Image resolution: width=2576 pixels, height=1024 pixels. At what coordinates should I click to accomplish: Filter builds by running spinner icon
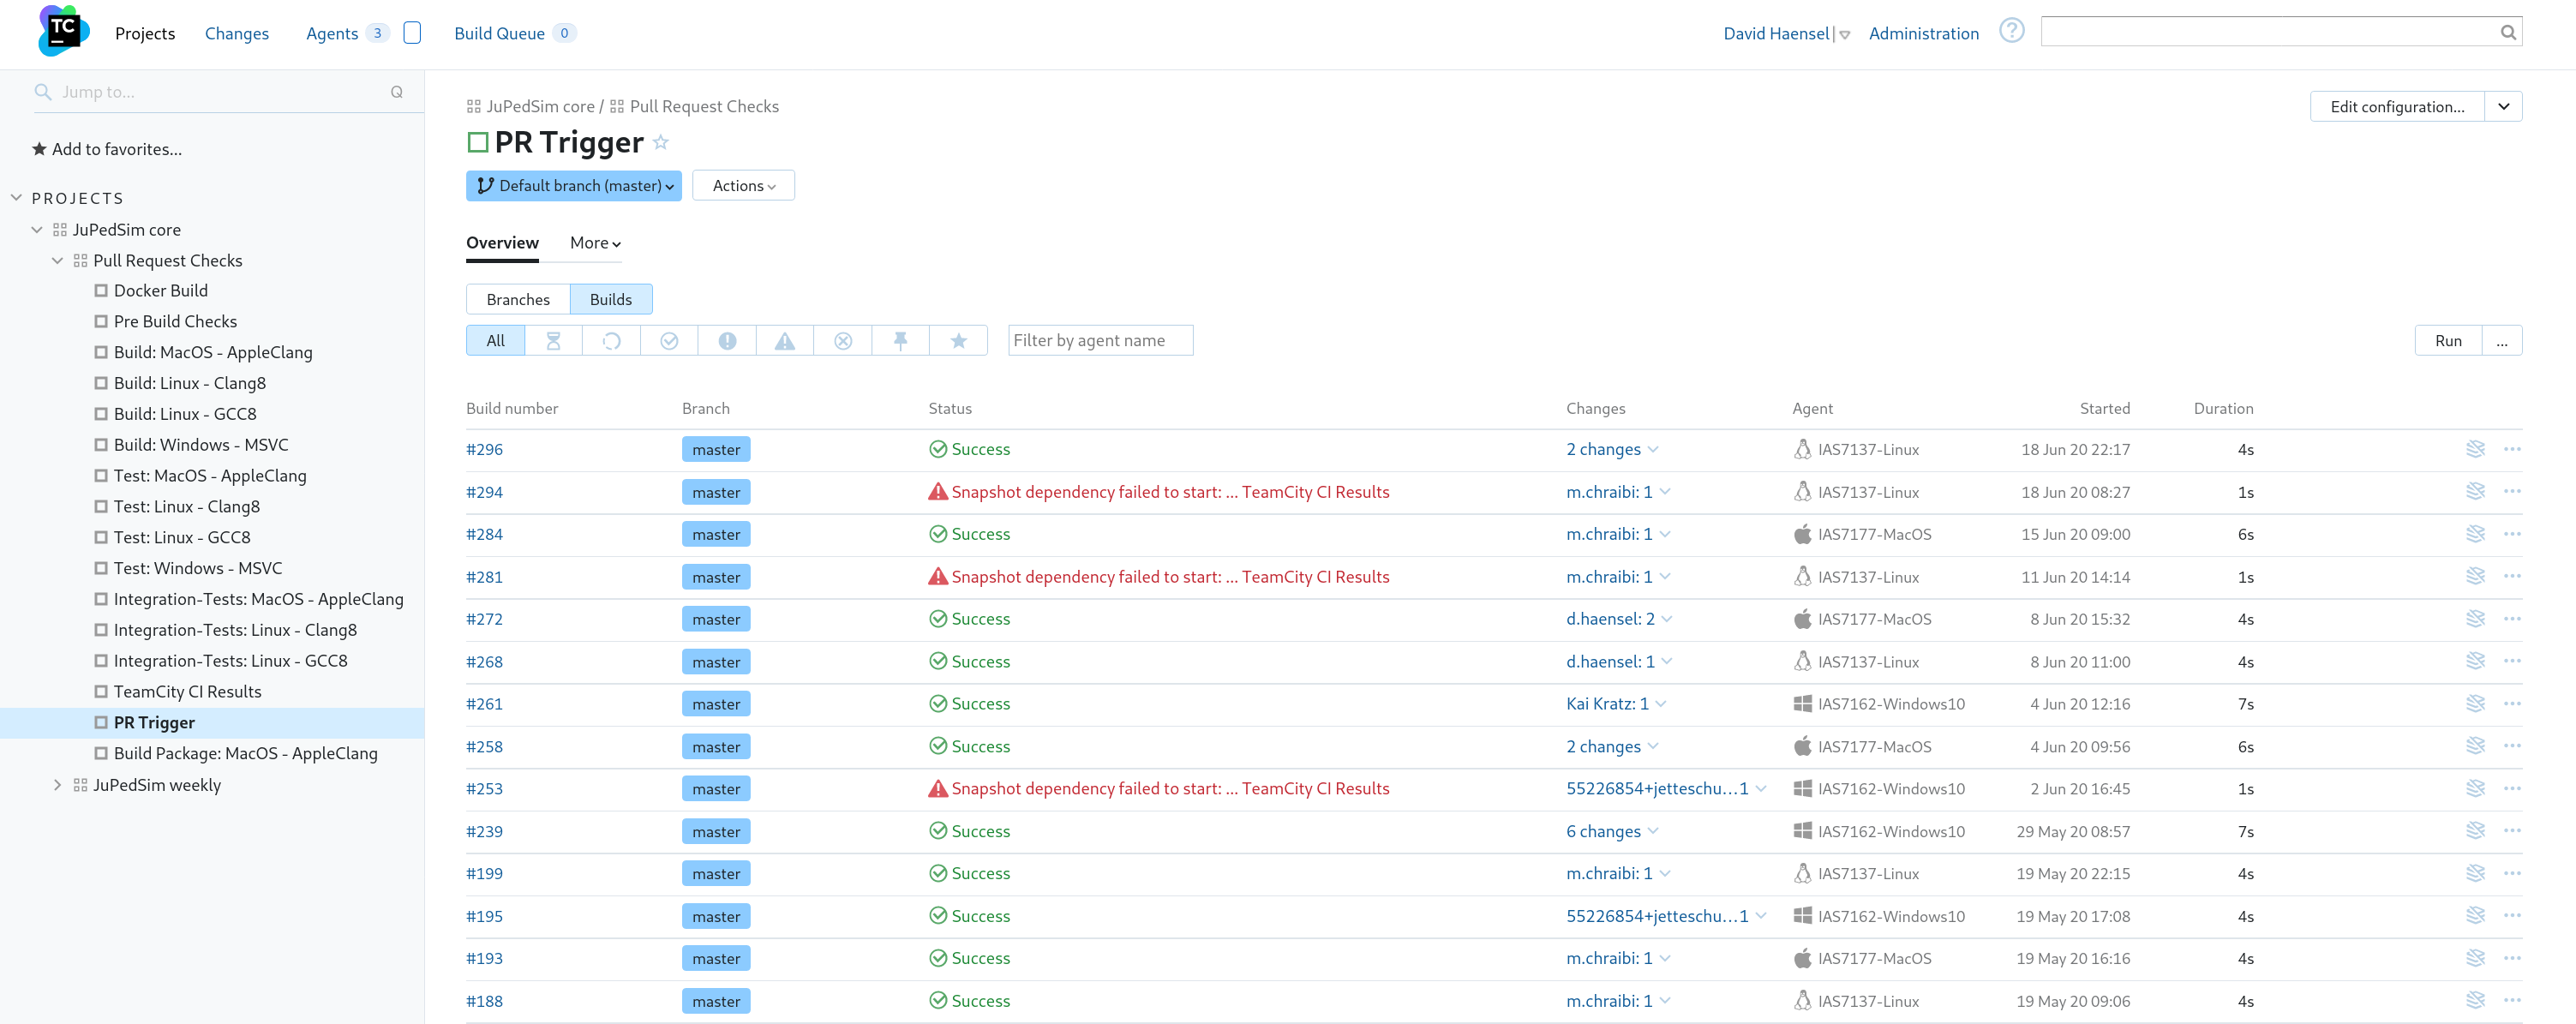(611, 341)
